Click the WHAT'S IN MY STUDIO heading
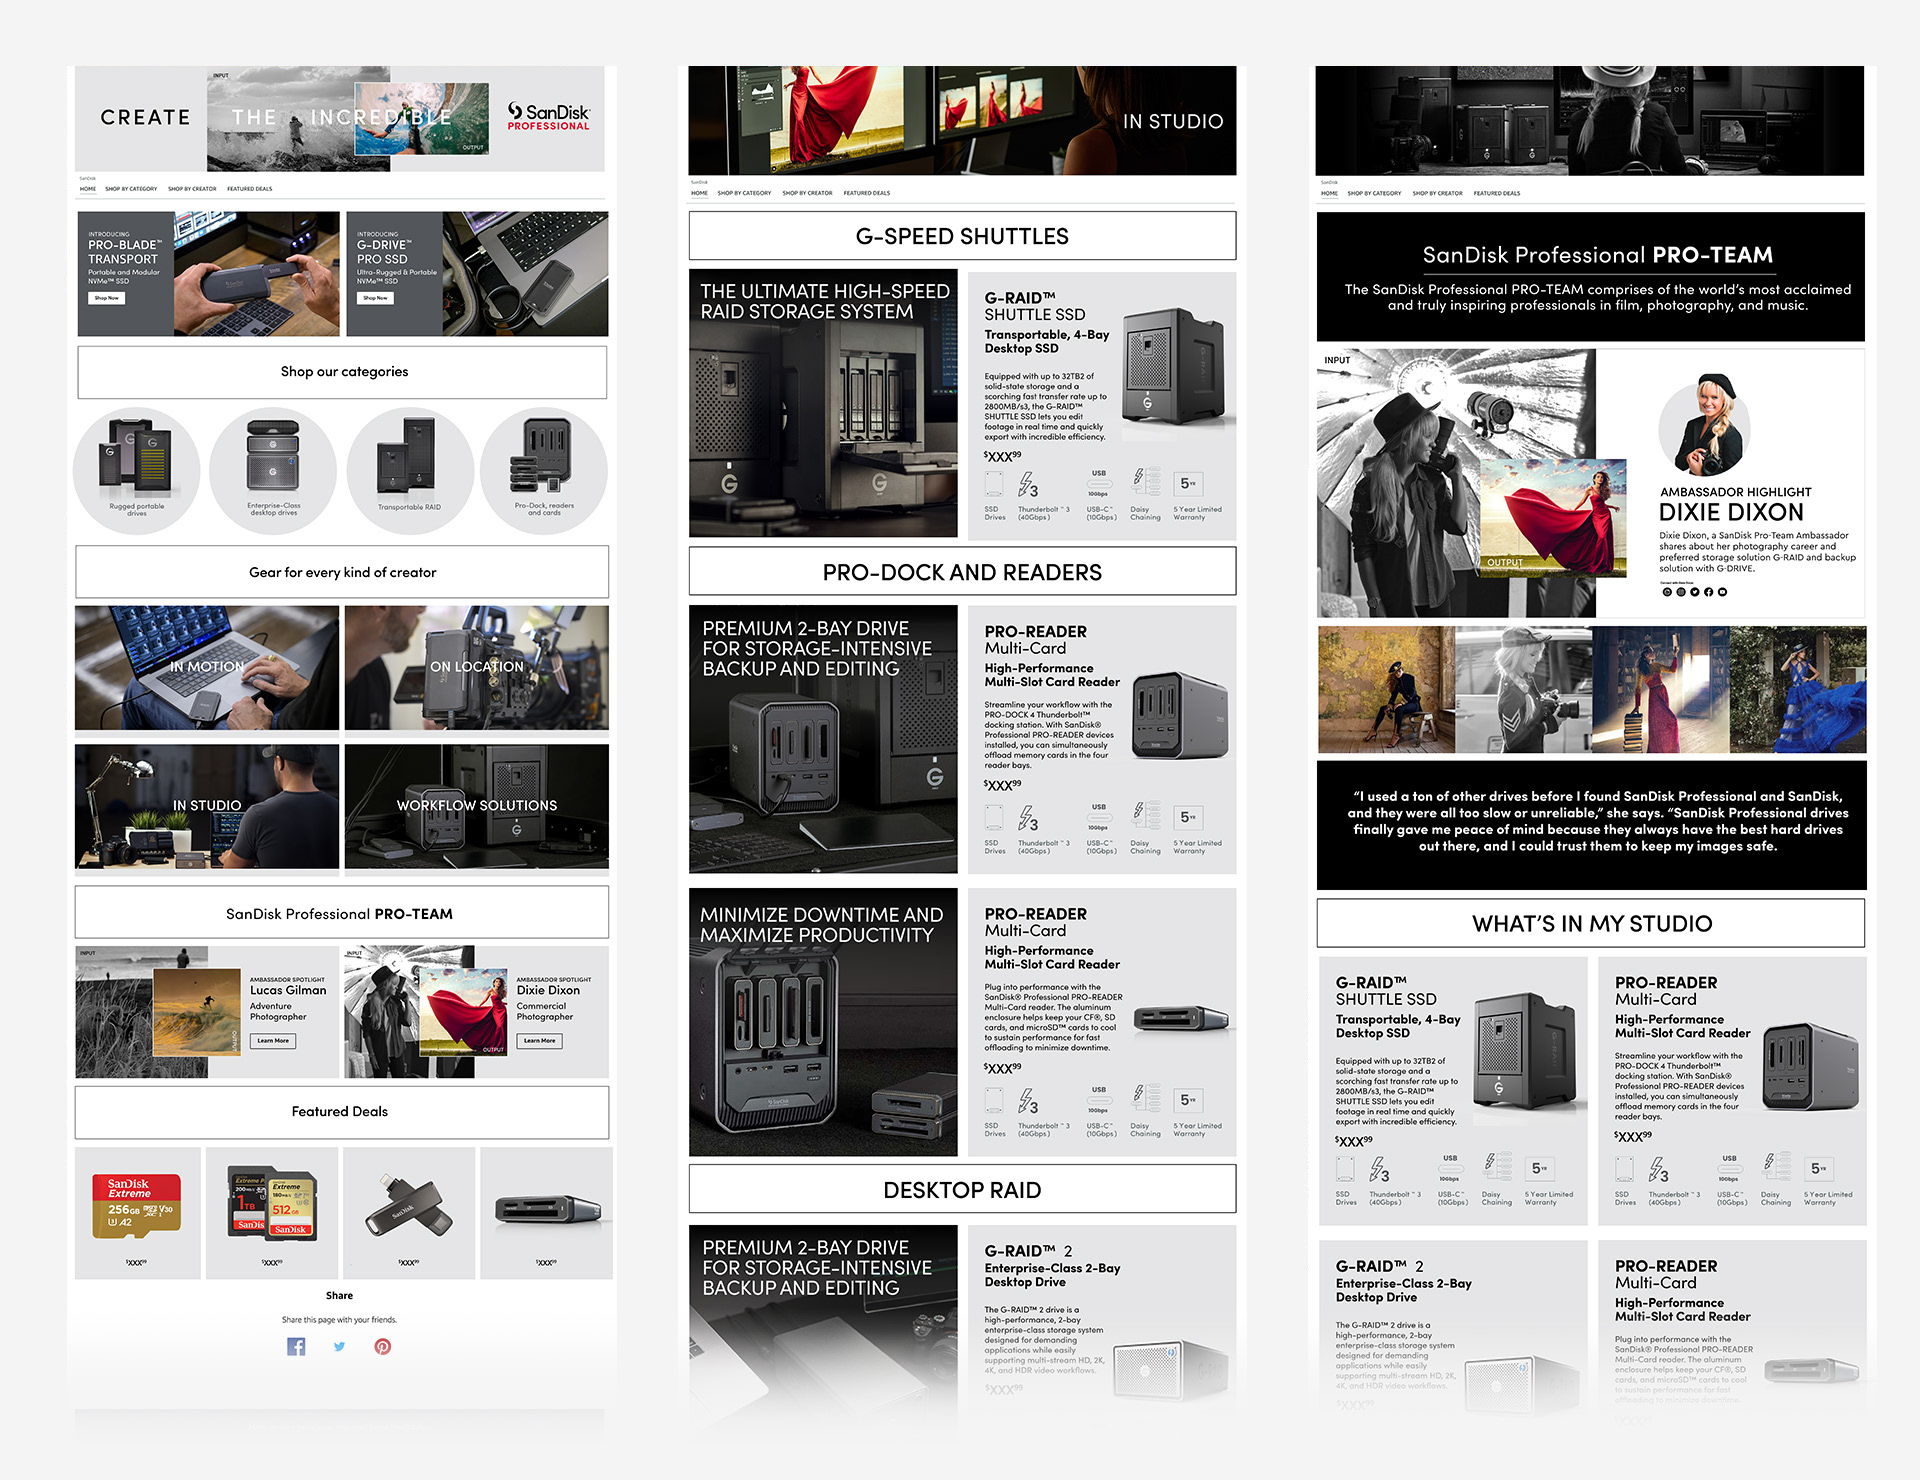Viewport: 1920px width, 1480px height. tap(1591, 923)
